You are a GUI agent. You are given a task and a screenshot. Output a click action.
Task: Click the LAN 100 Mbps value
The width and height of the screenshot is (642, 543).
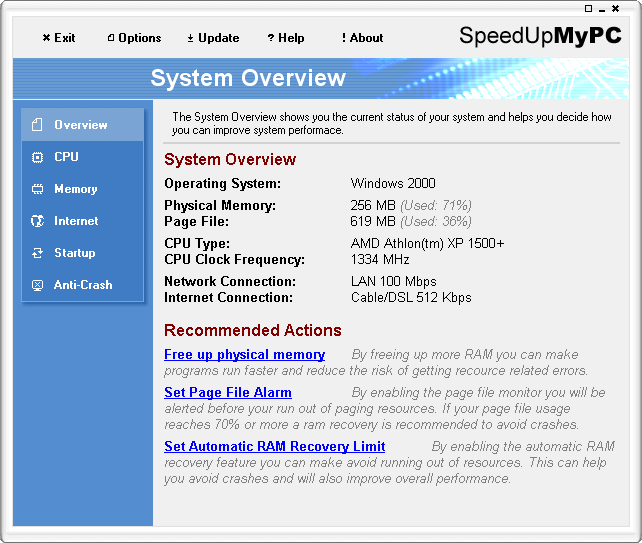[393, 281]
